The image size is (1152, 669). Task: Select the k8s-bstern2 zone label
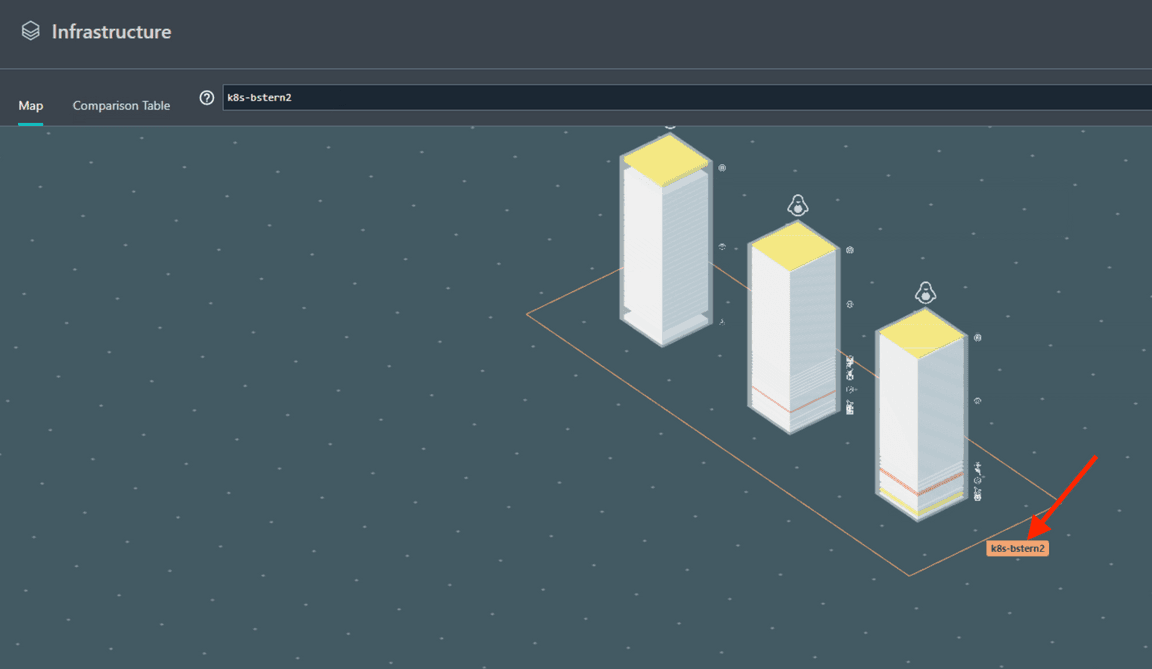1017,549
